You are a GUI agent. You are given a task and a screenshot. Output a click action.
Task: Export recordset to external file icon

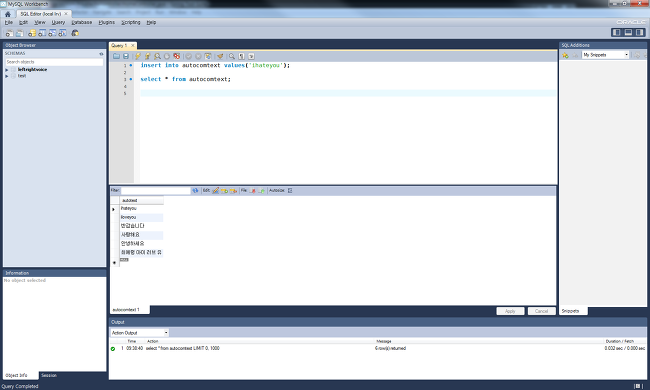click(x=252, y=191)
